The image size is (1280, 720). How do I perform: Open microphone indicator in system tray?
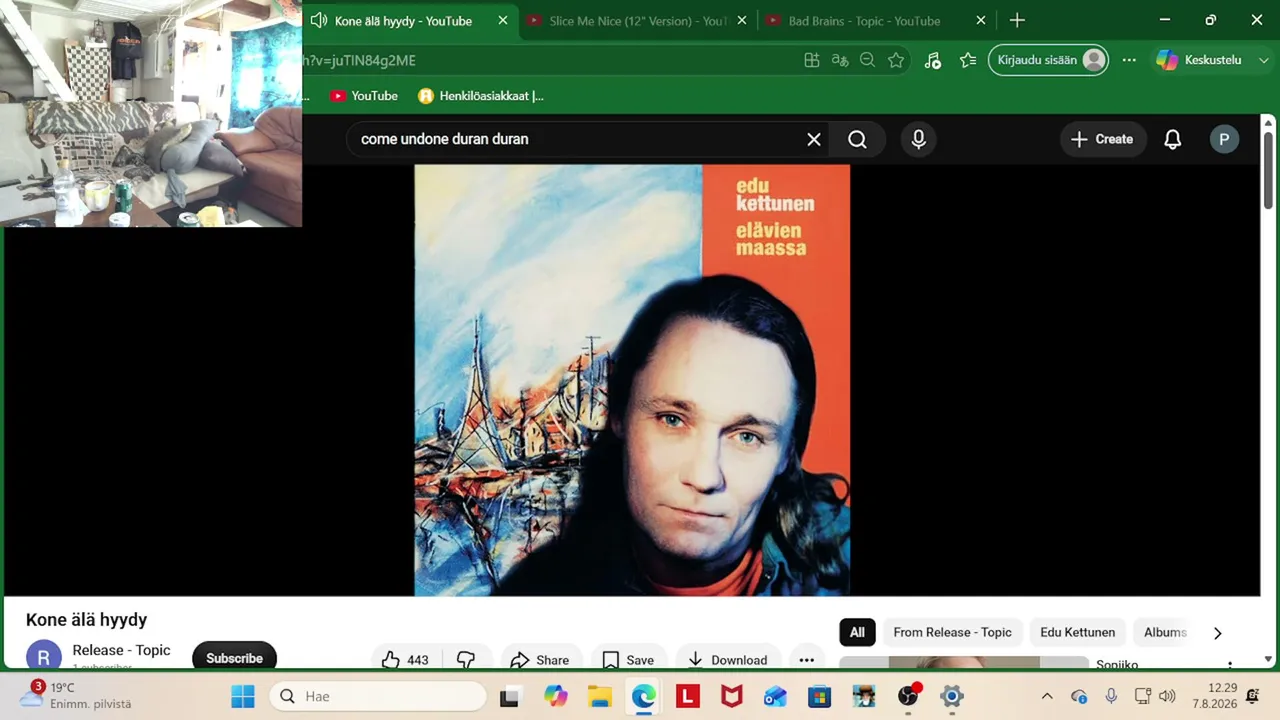point(1111,696)
